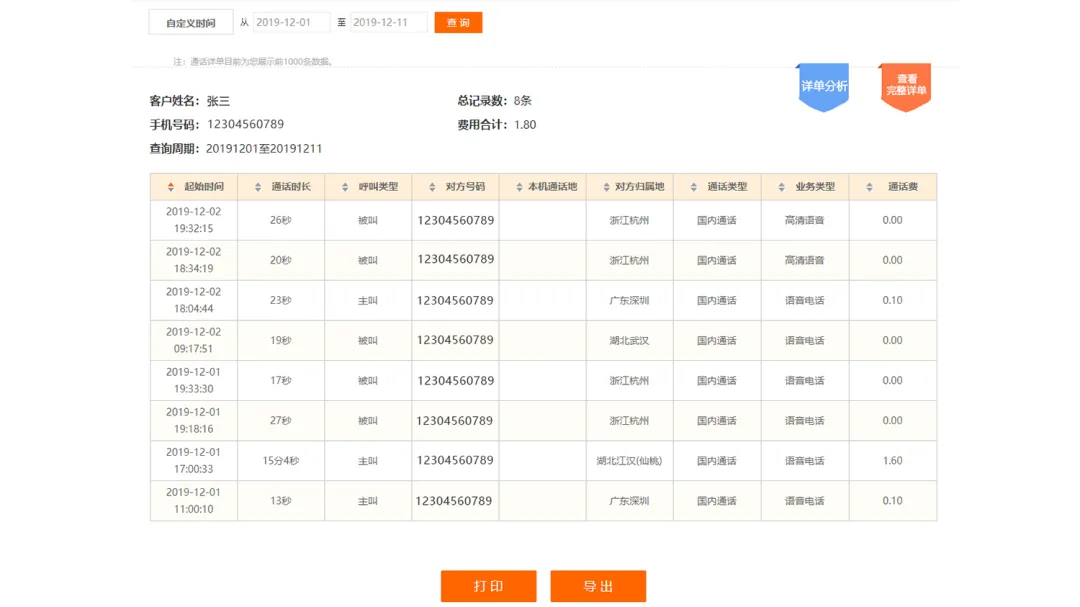1080x607 pixels.
Task: Click the 导出 export button
Action: [598, 586]
